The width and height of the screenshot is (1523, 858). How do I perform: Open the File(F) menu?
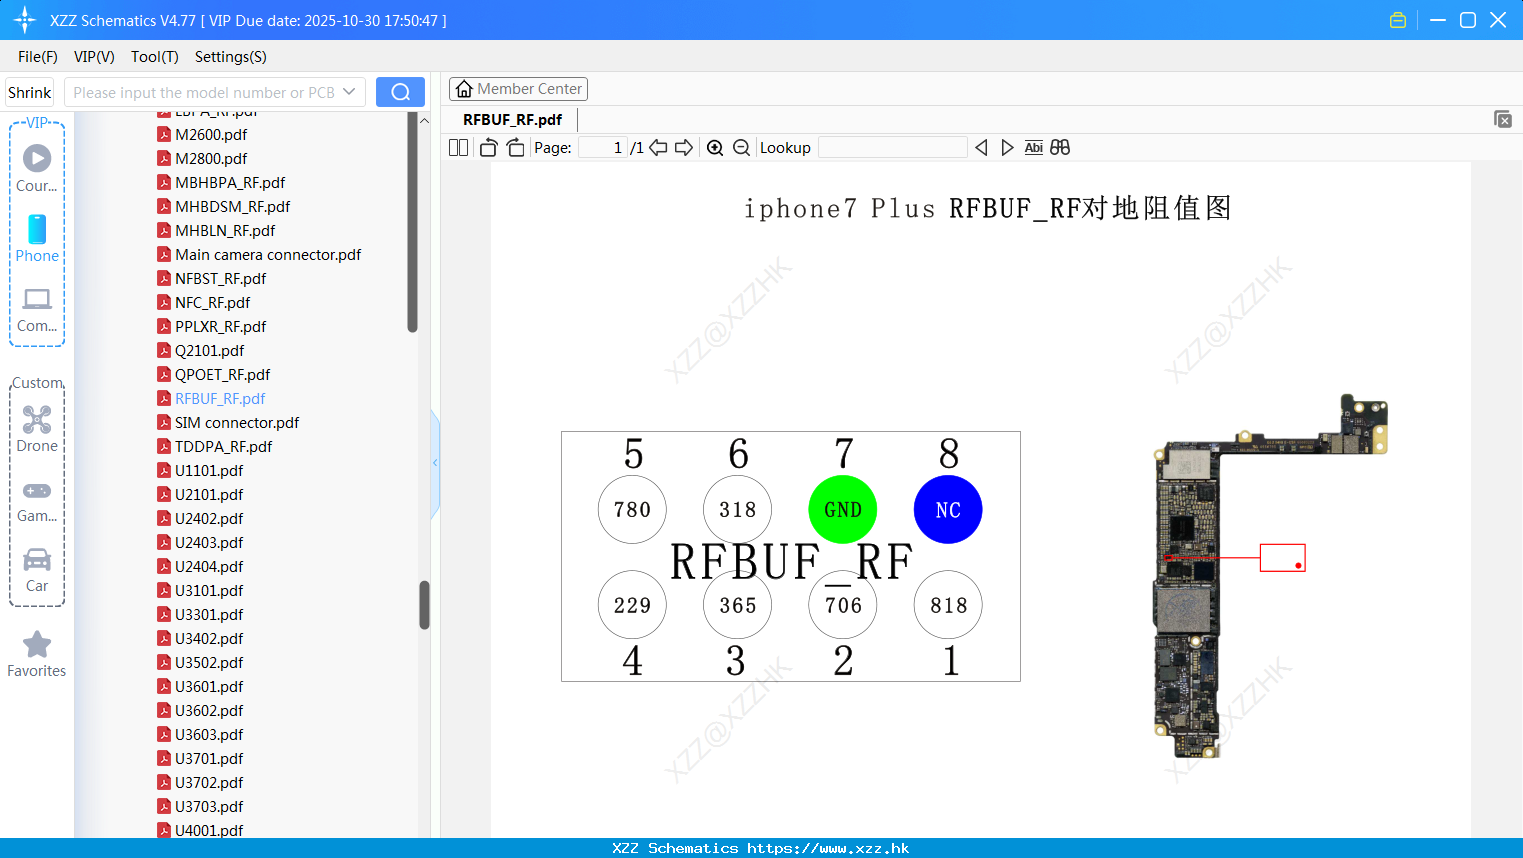click(x=38, y=57)
